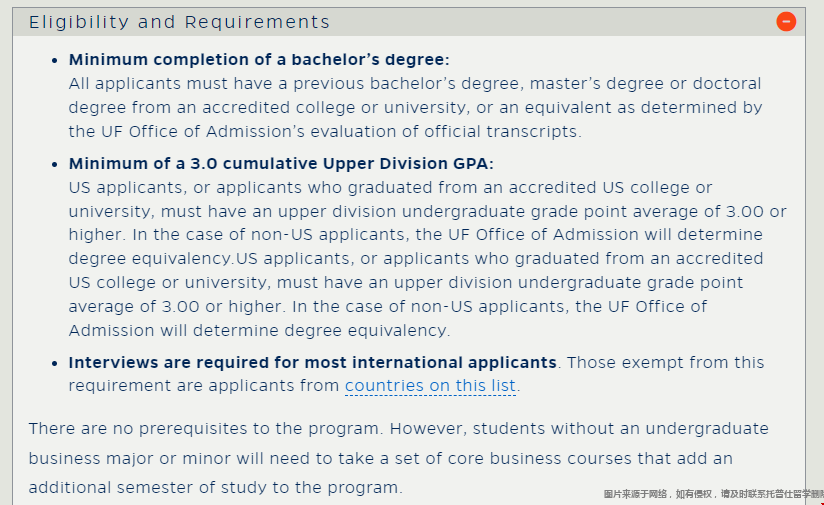Select the Minimum of 3.0 cumulative Upper Division GPA heading
Viewport: 824px width, 505px height.
click(x=281, y=163)
